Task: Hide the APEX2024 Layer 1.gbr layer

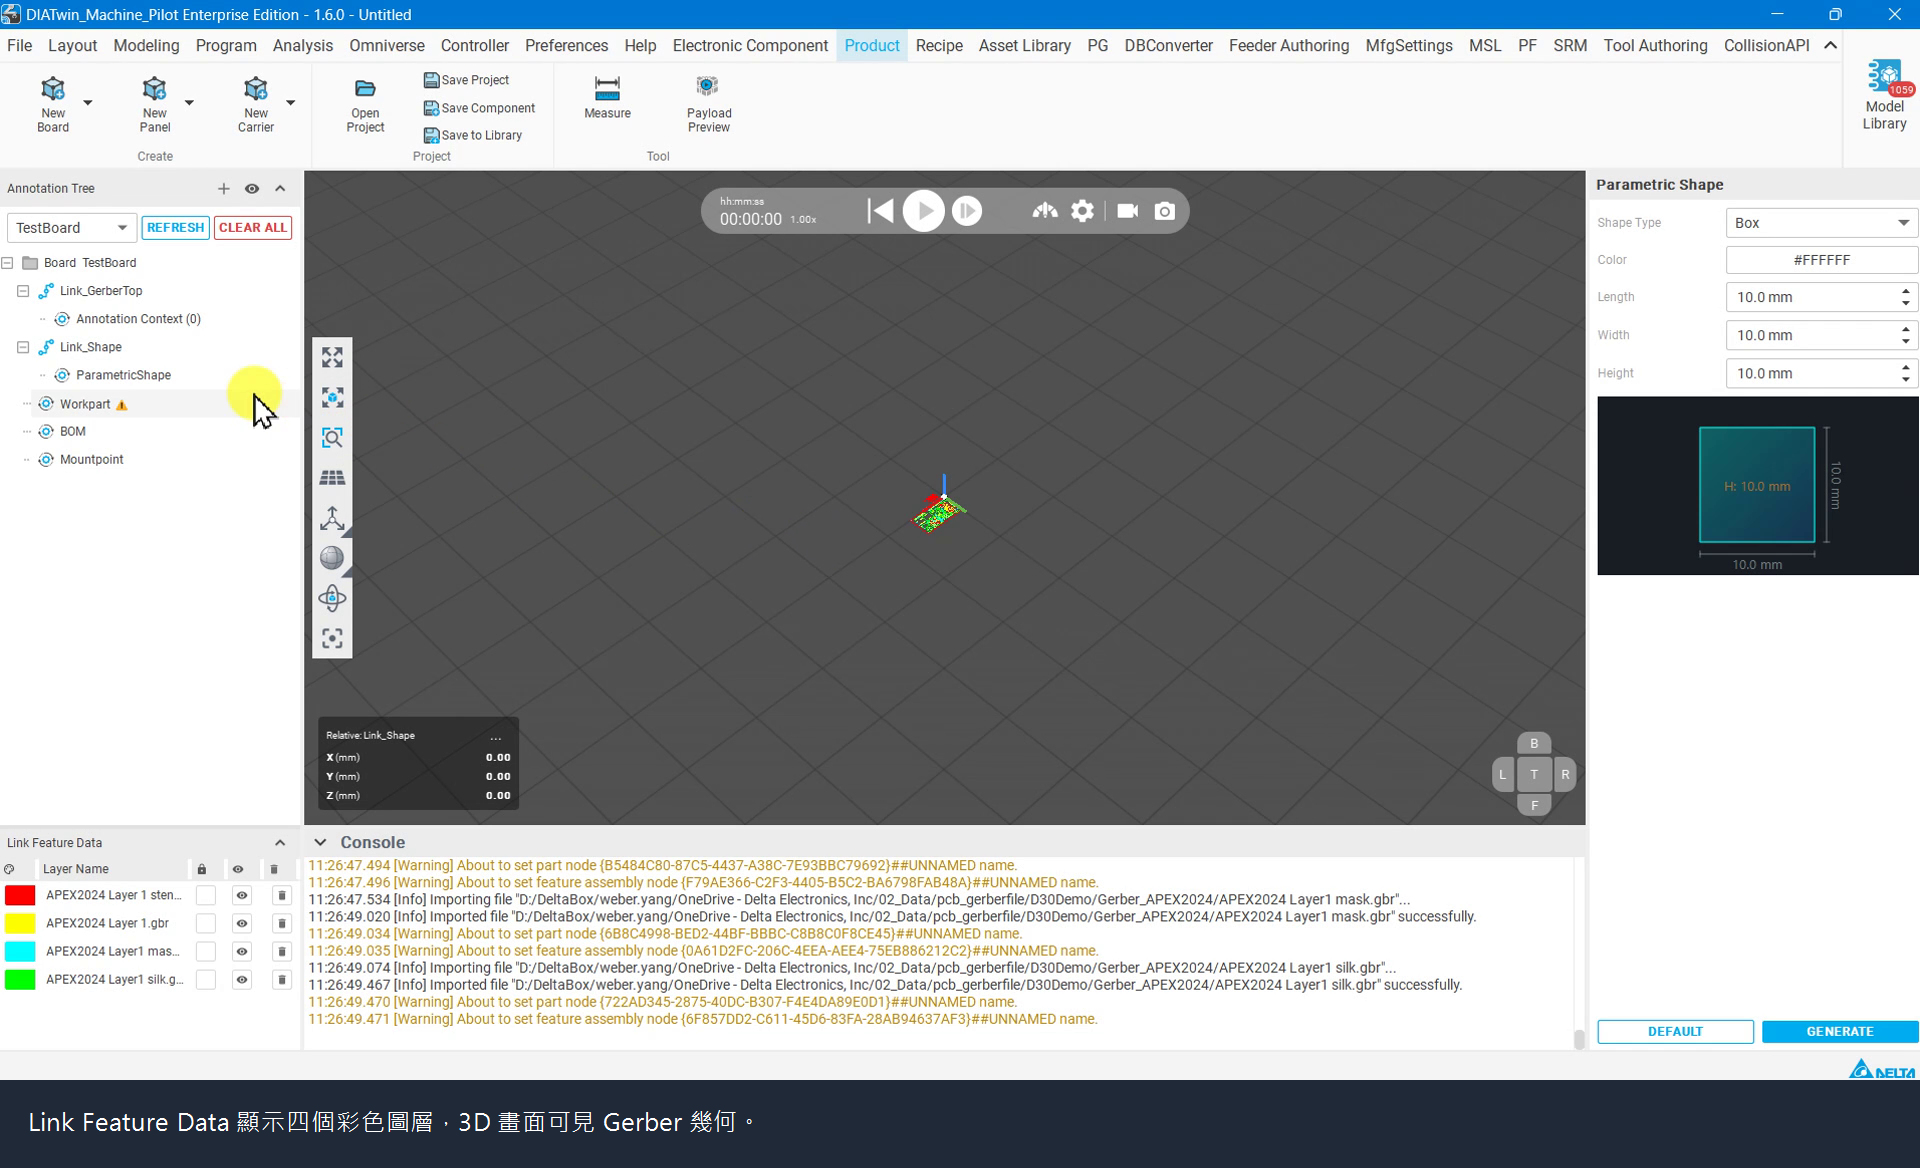Action: [241, 923]
